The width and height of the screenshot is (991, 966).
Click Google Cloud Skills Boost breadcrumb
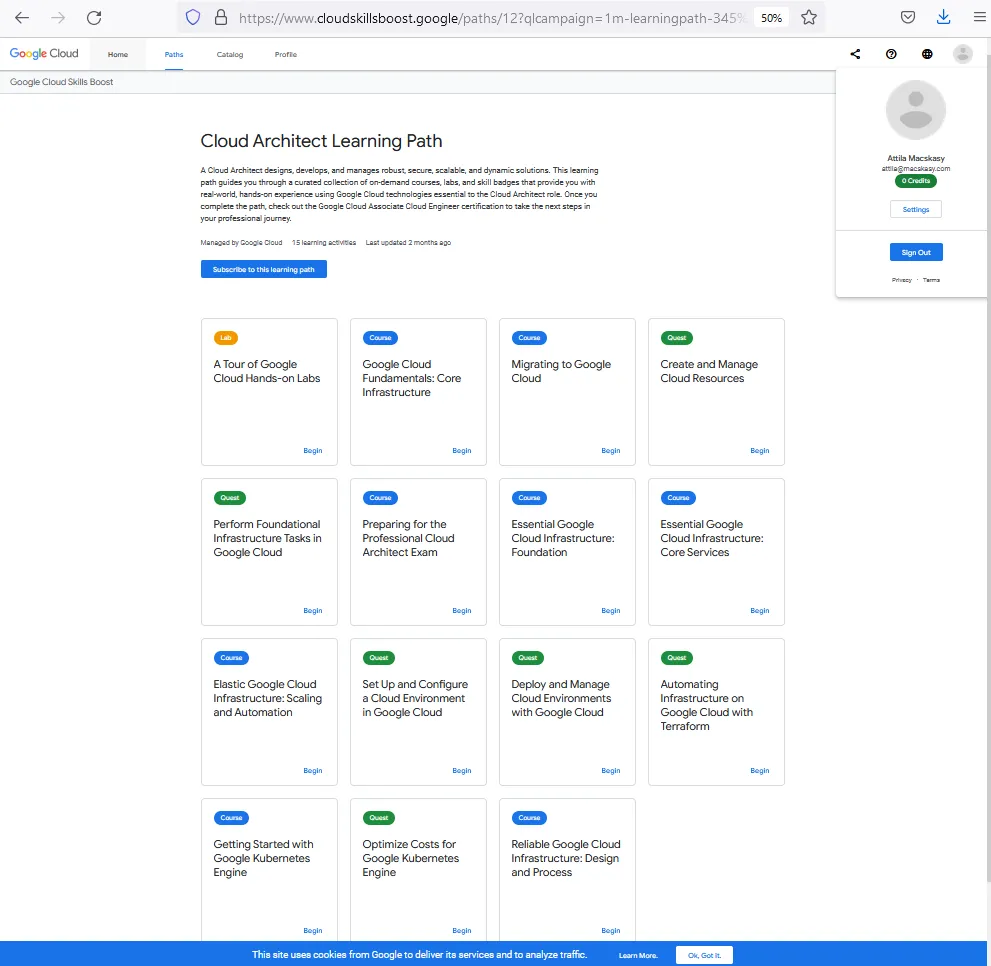point(61,82)
